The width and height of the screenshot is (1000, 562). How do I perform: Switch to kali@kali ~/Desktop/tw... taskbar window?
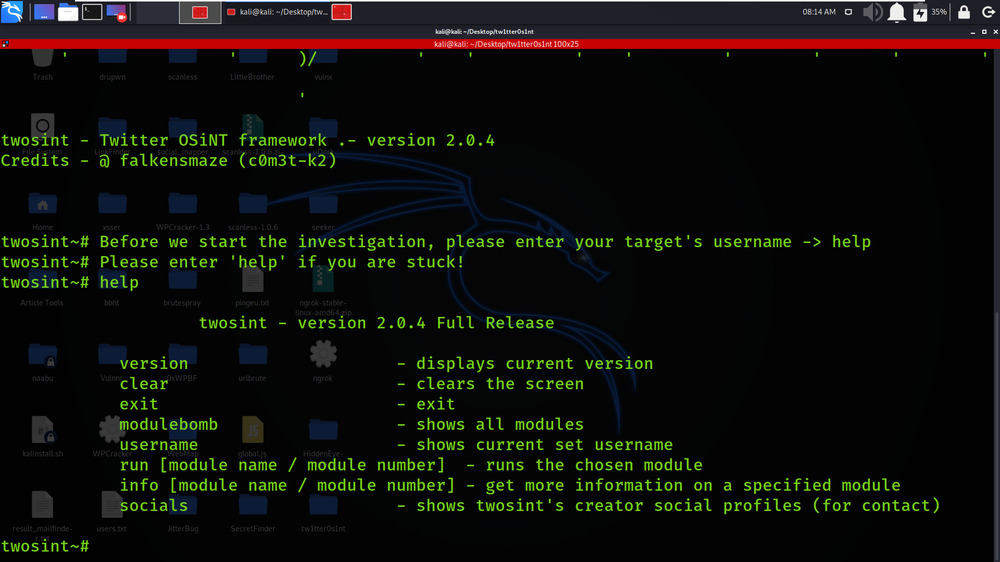pyautogui.click(x=277, y=12)
